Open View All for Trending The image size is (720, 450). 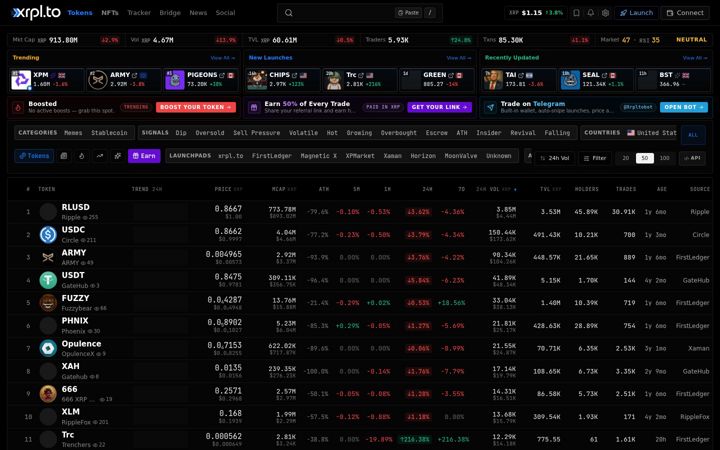223,58
